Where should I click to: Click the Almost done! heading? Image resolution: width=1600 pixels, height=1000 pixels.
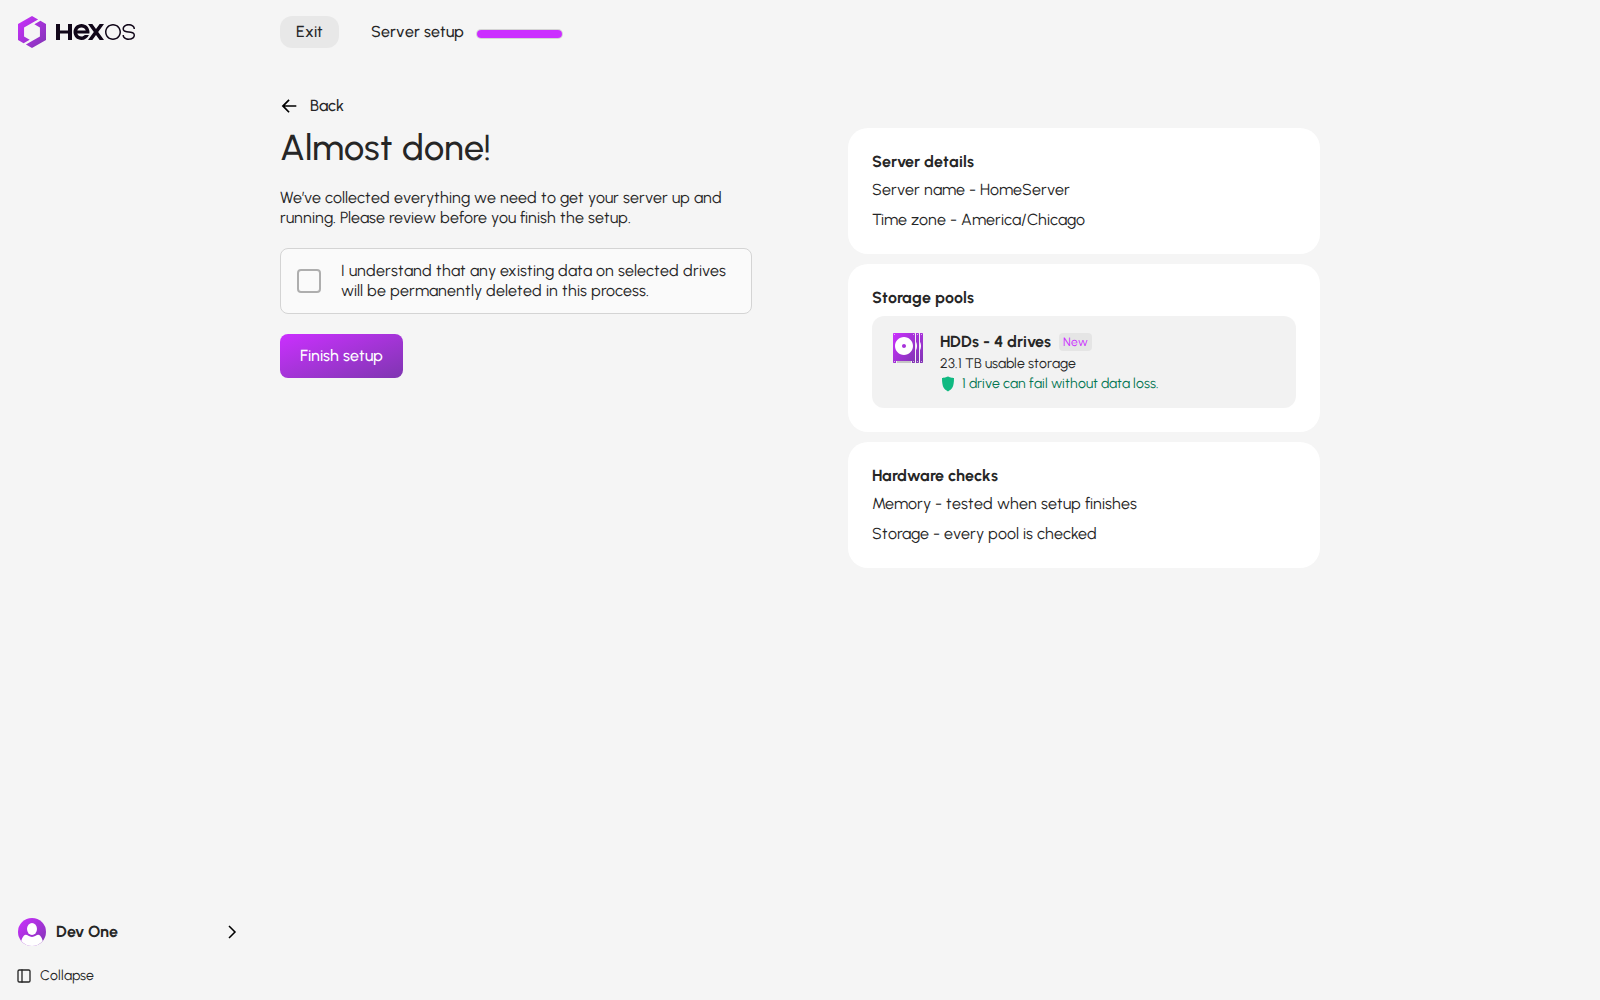coord(386,148)
